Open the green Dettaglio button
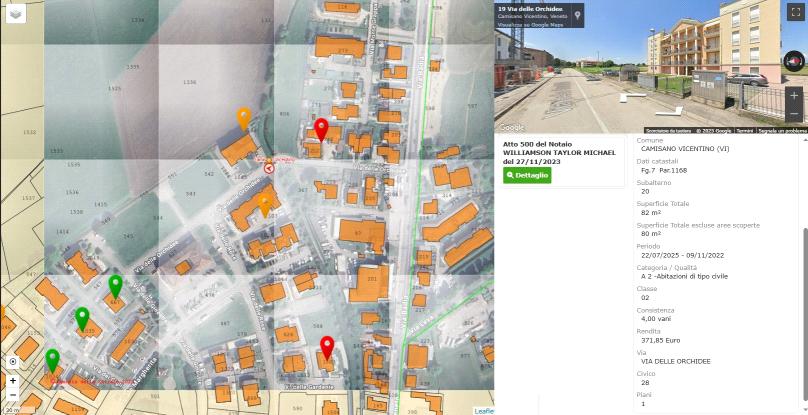Viewport: 808px width, 415px height. tap(527, 175)
